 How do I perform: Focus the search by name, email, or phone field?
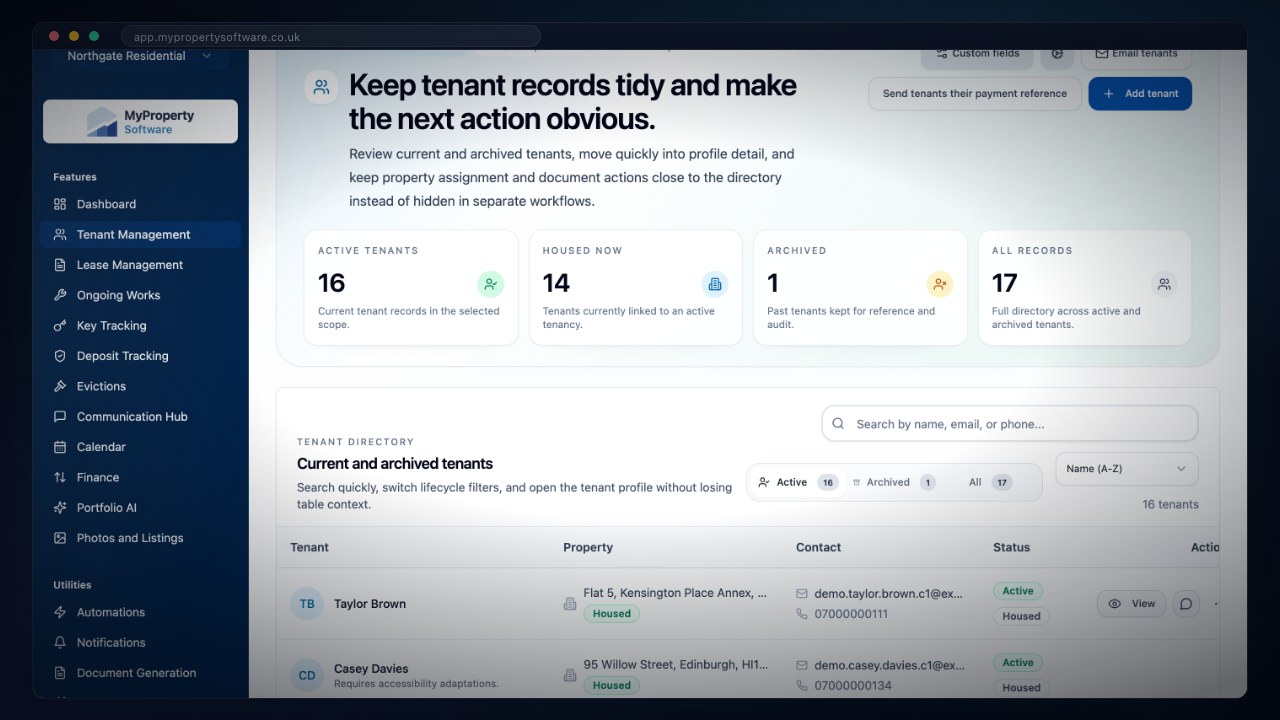coord(1010,424)
